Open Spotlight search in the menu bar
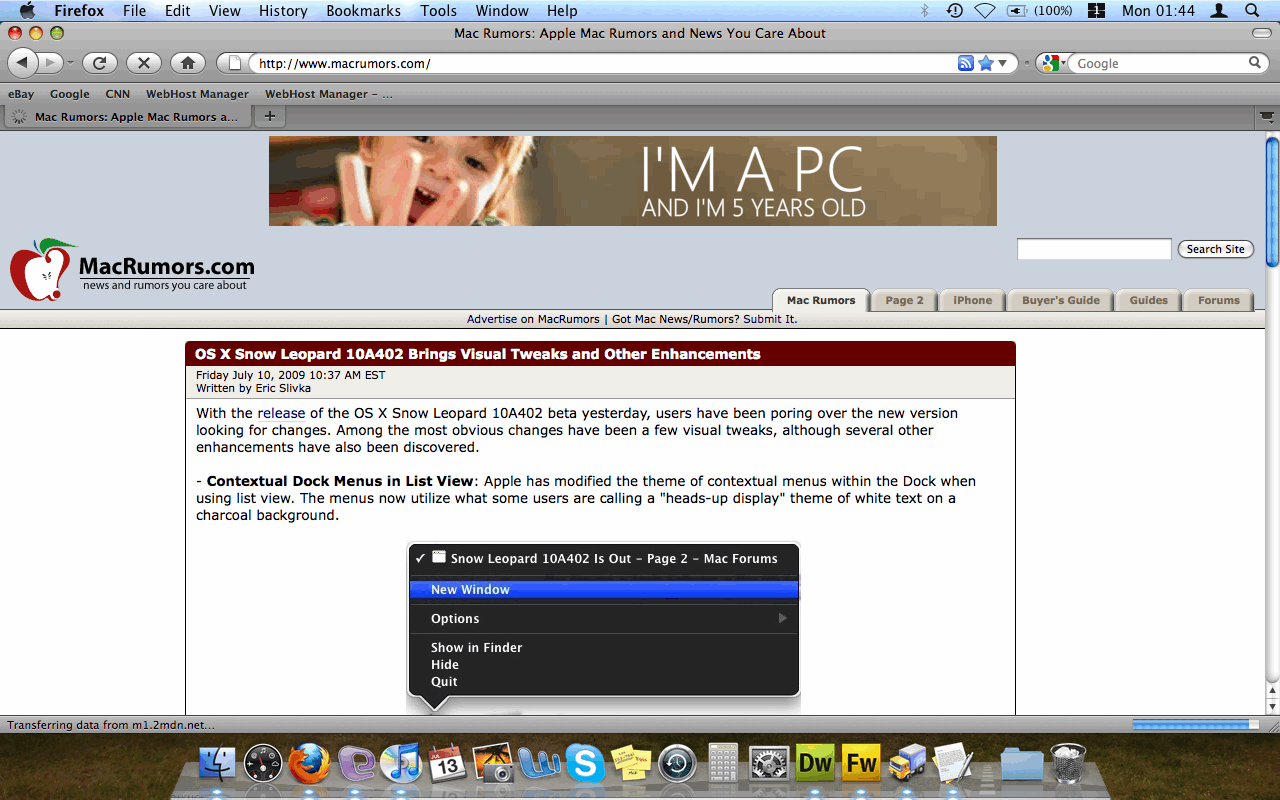 tap(1252, 11)
